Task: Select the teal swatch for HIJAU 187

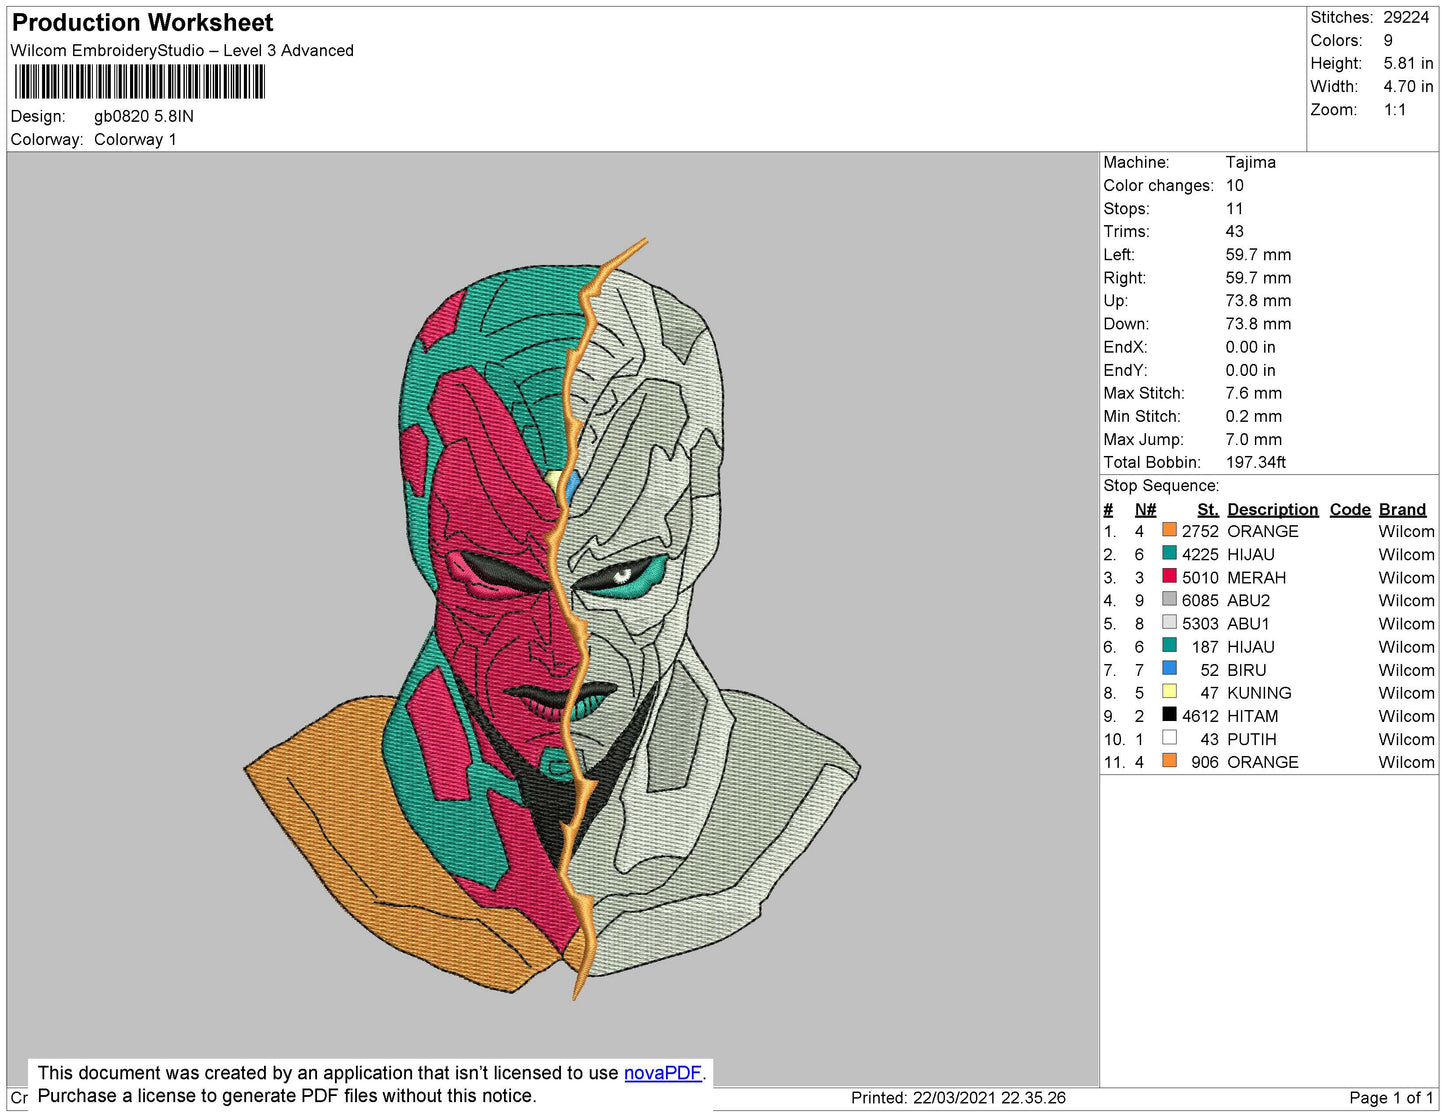Action: [x=1169, y=645]
